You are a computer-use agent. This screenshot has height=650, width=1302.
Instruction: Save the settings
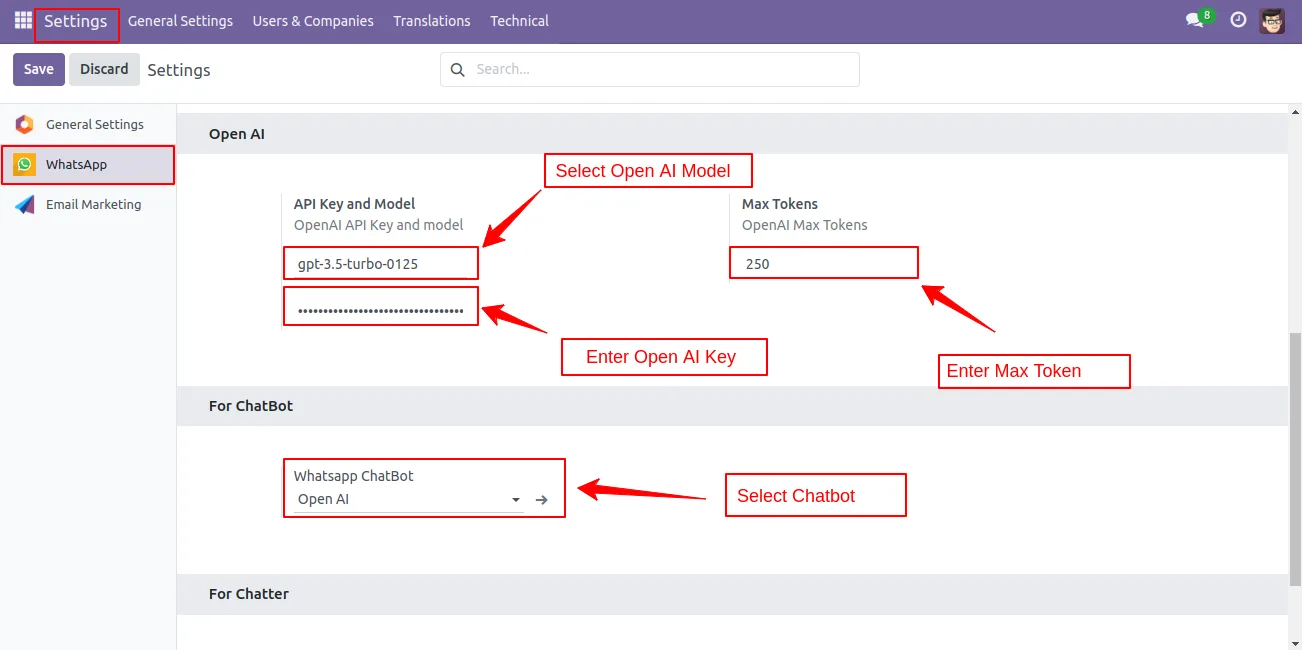39,69
